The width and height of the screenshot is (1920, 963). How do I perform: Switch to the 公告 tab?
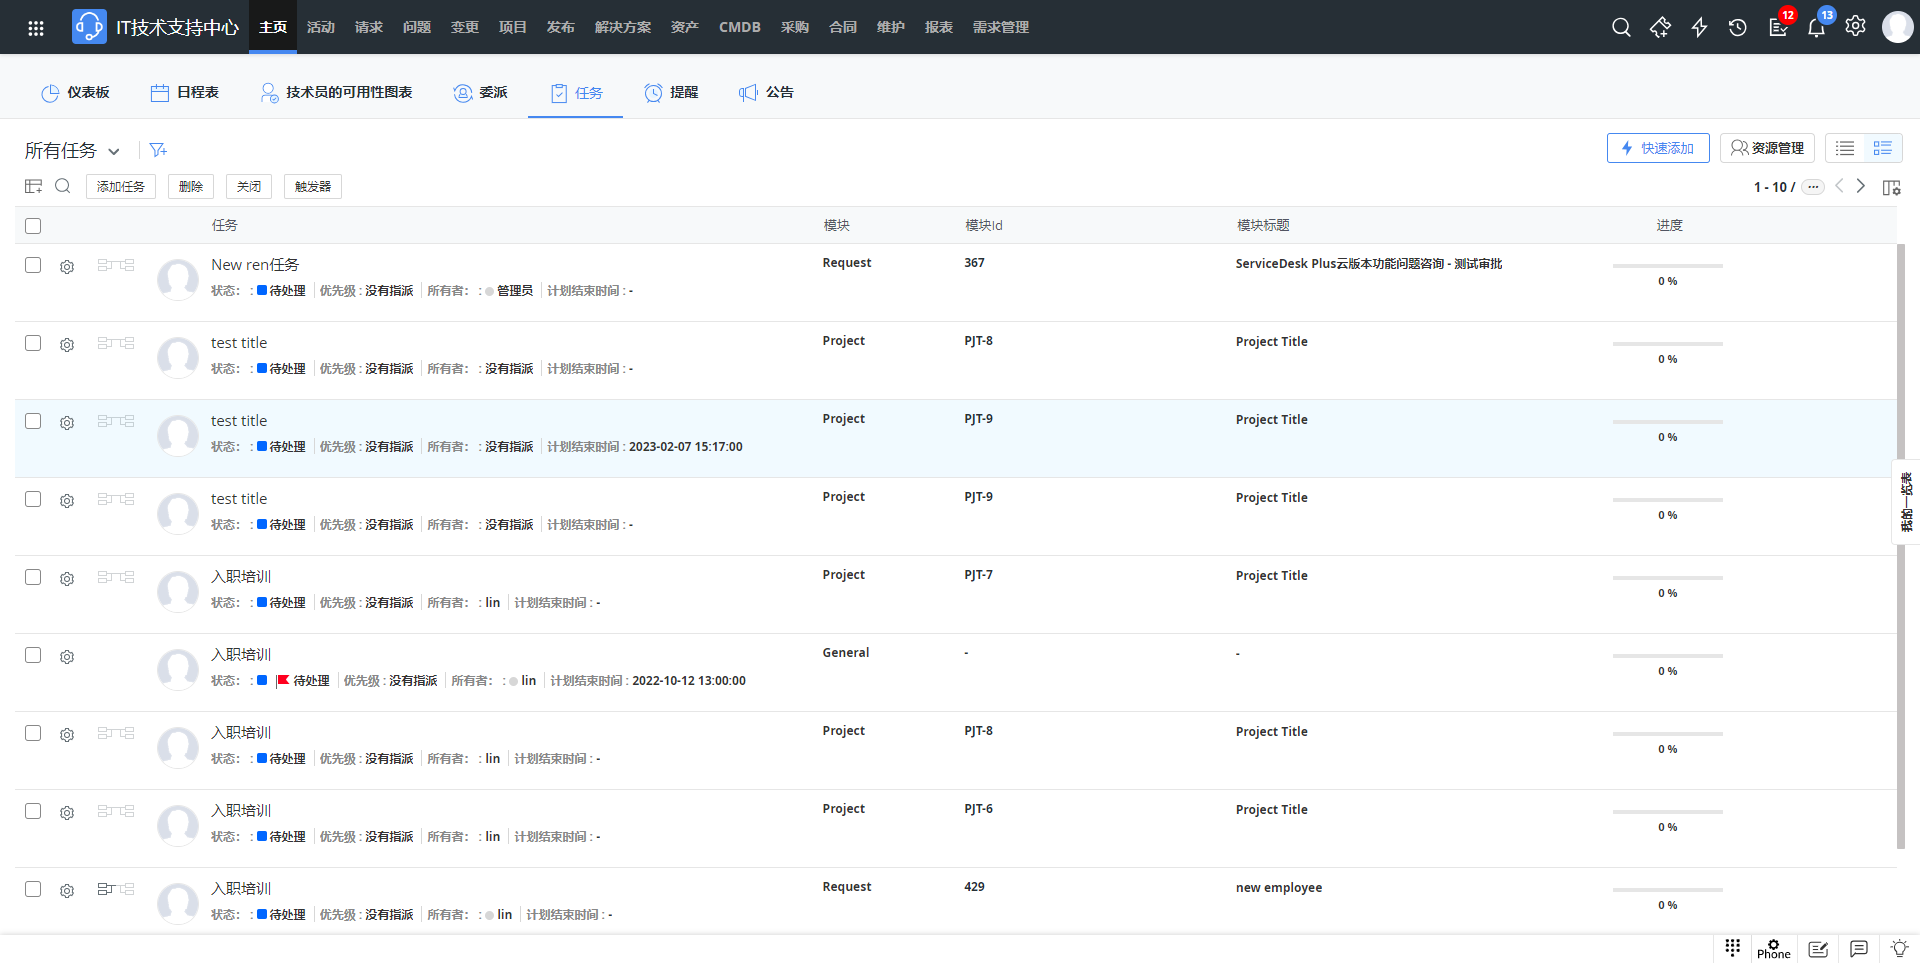pos(766,93)
